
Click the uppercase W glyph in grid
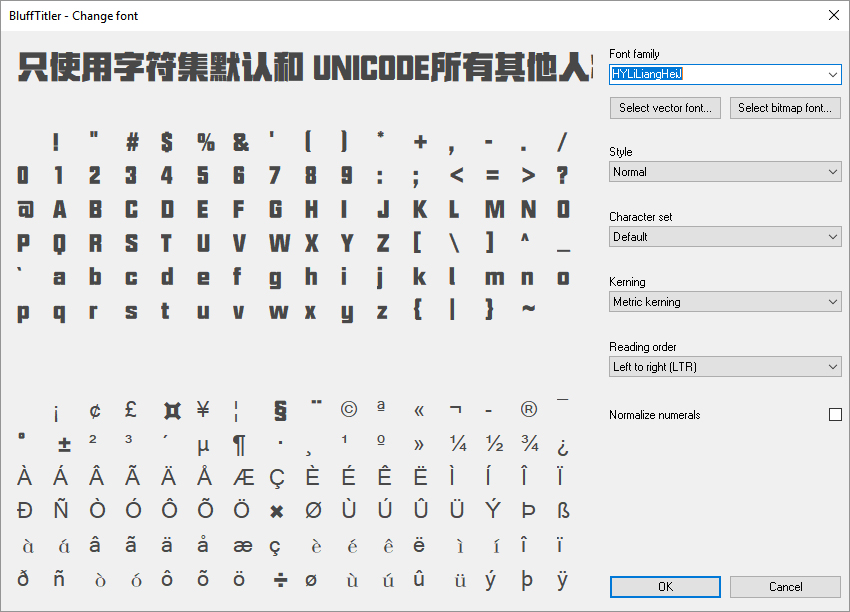[x=279, y=243]
